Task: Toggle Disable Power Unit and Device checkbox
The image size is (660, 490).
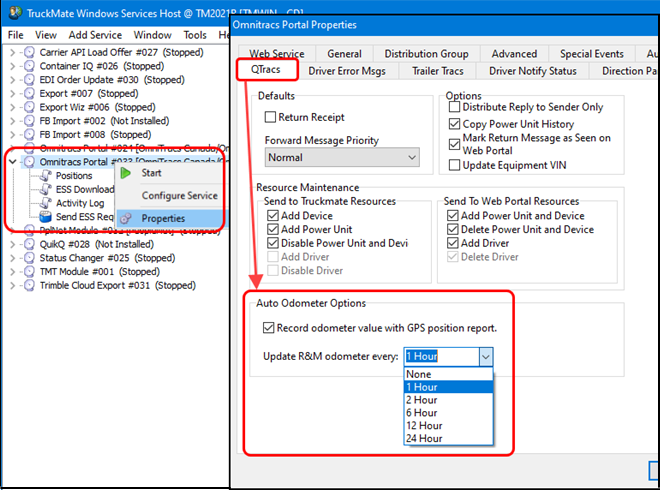Action: (x=273, y=243)
